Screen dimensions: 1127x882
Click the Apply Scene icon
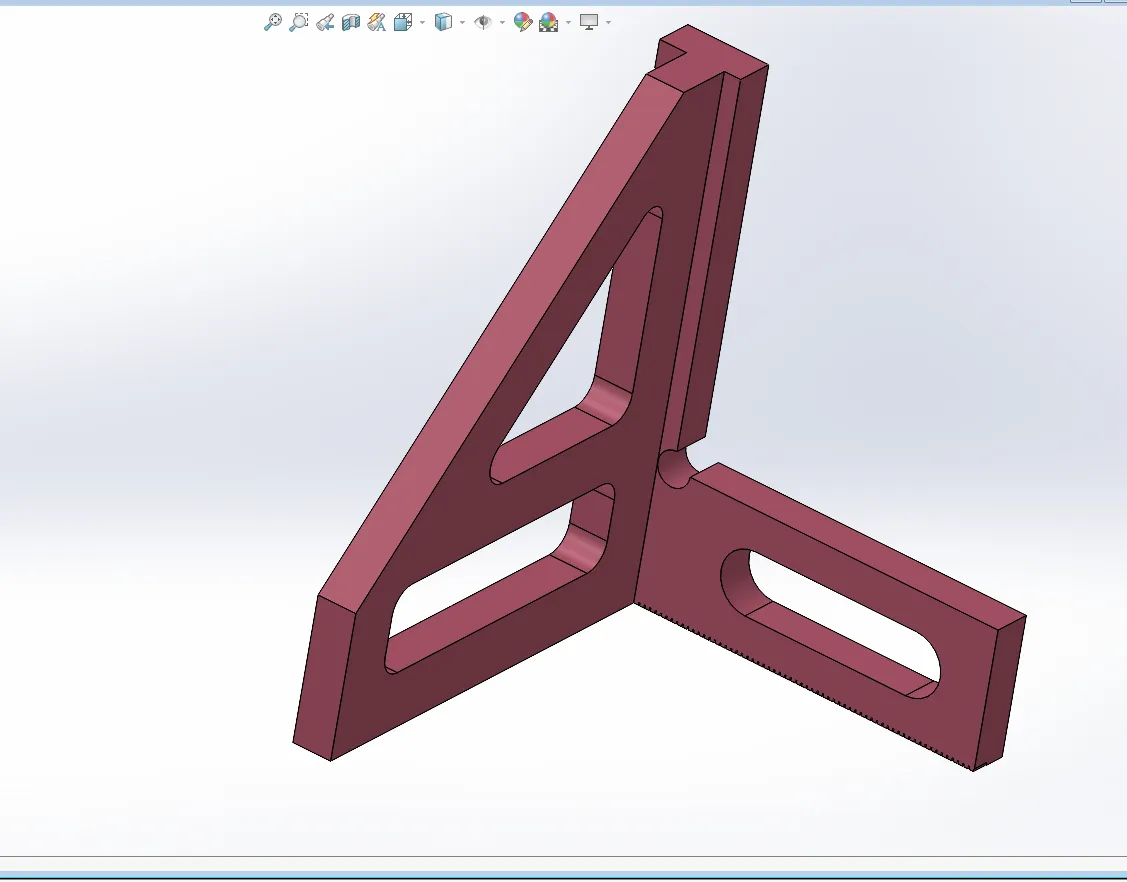pos(549,22)
